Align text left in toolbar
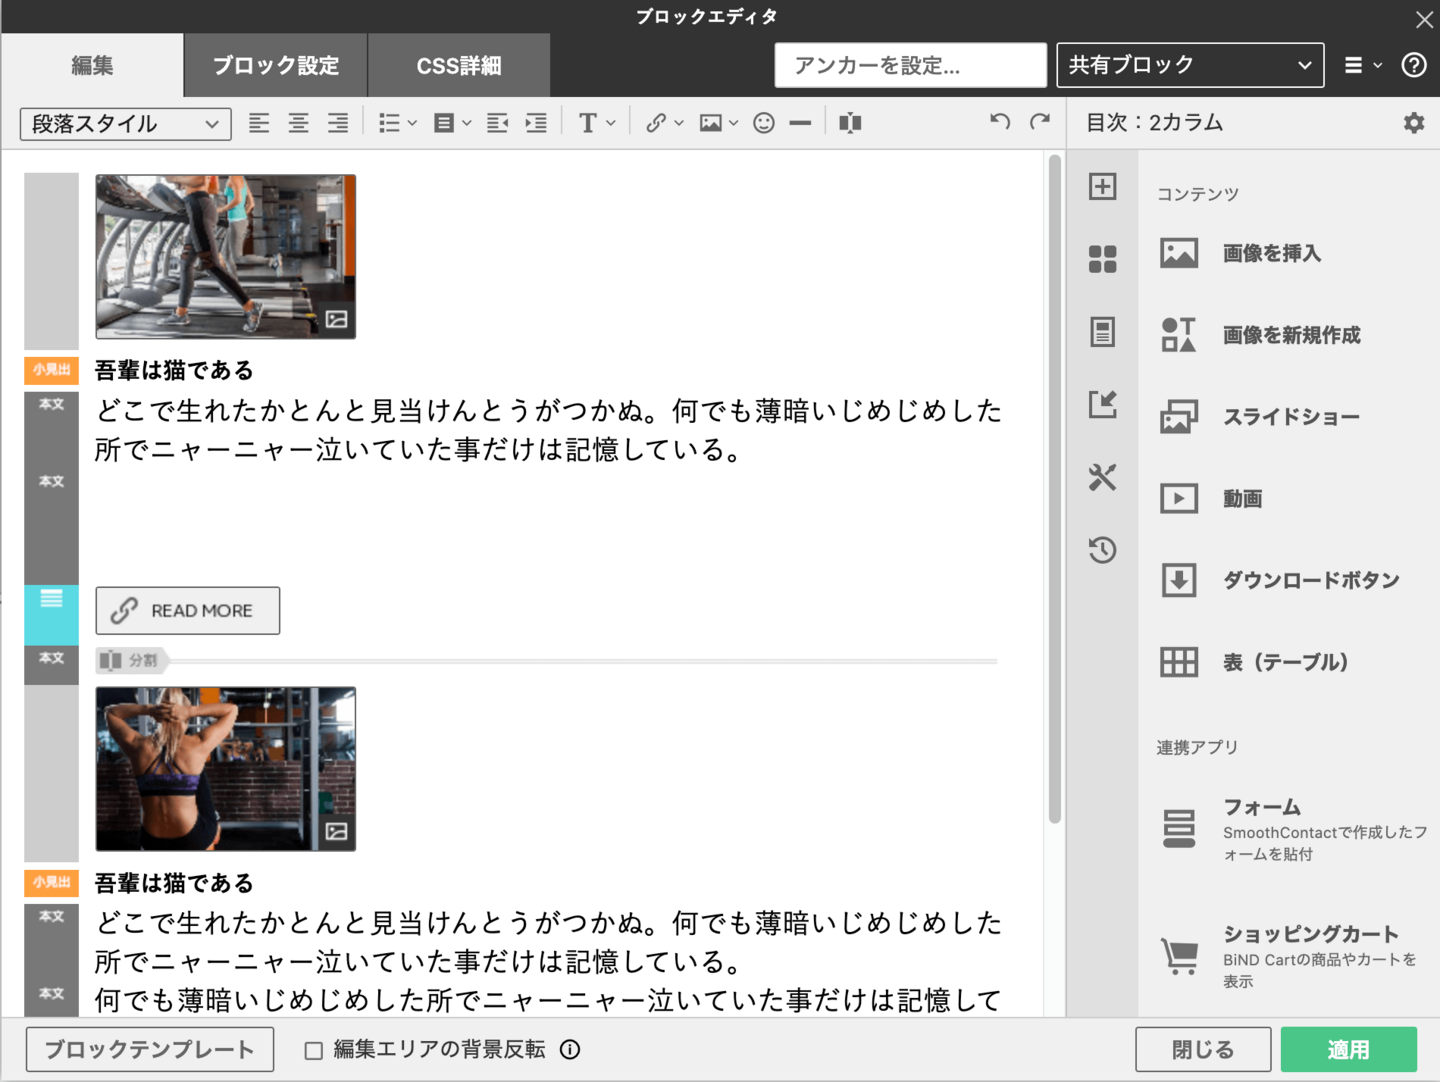1440x1082 pixels. pos(259,123)
